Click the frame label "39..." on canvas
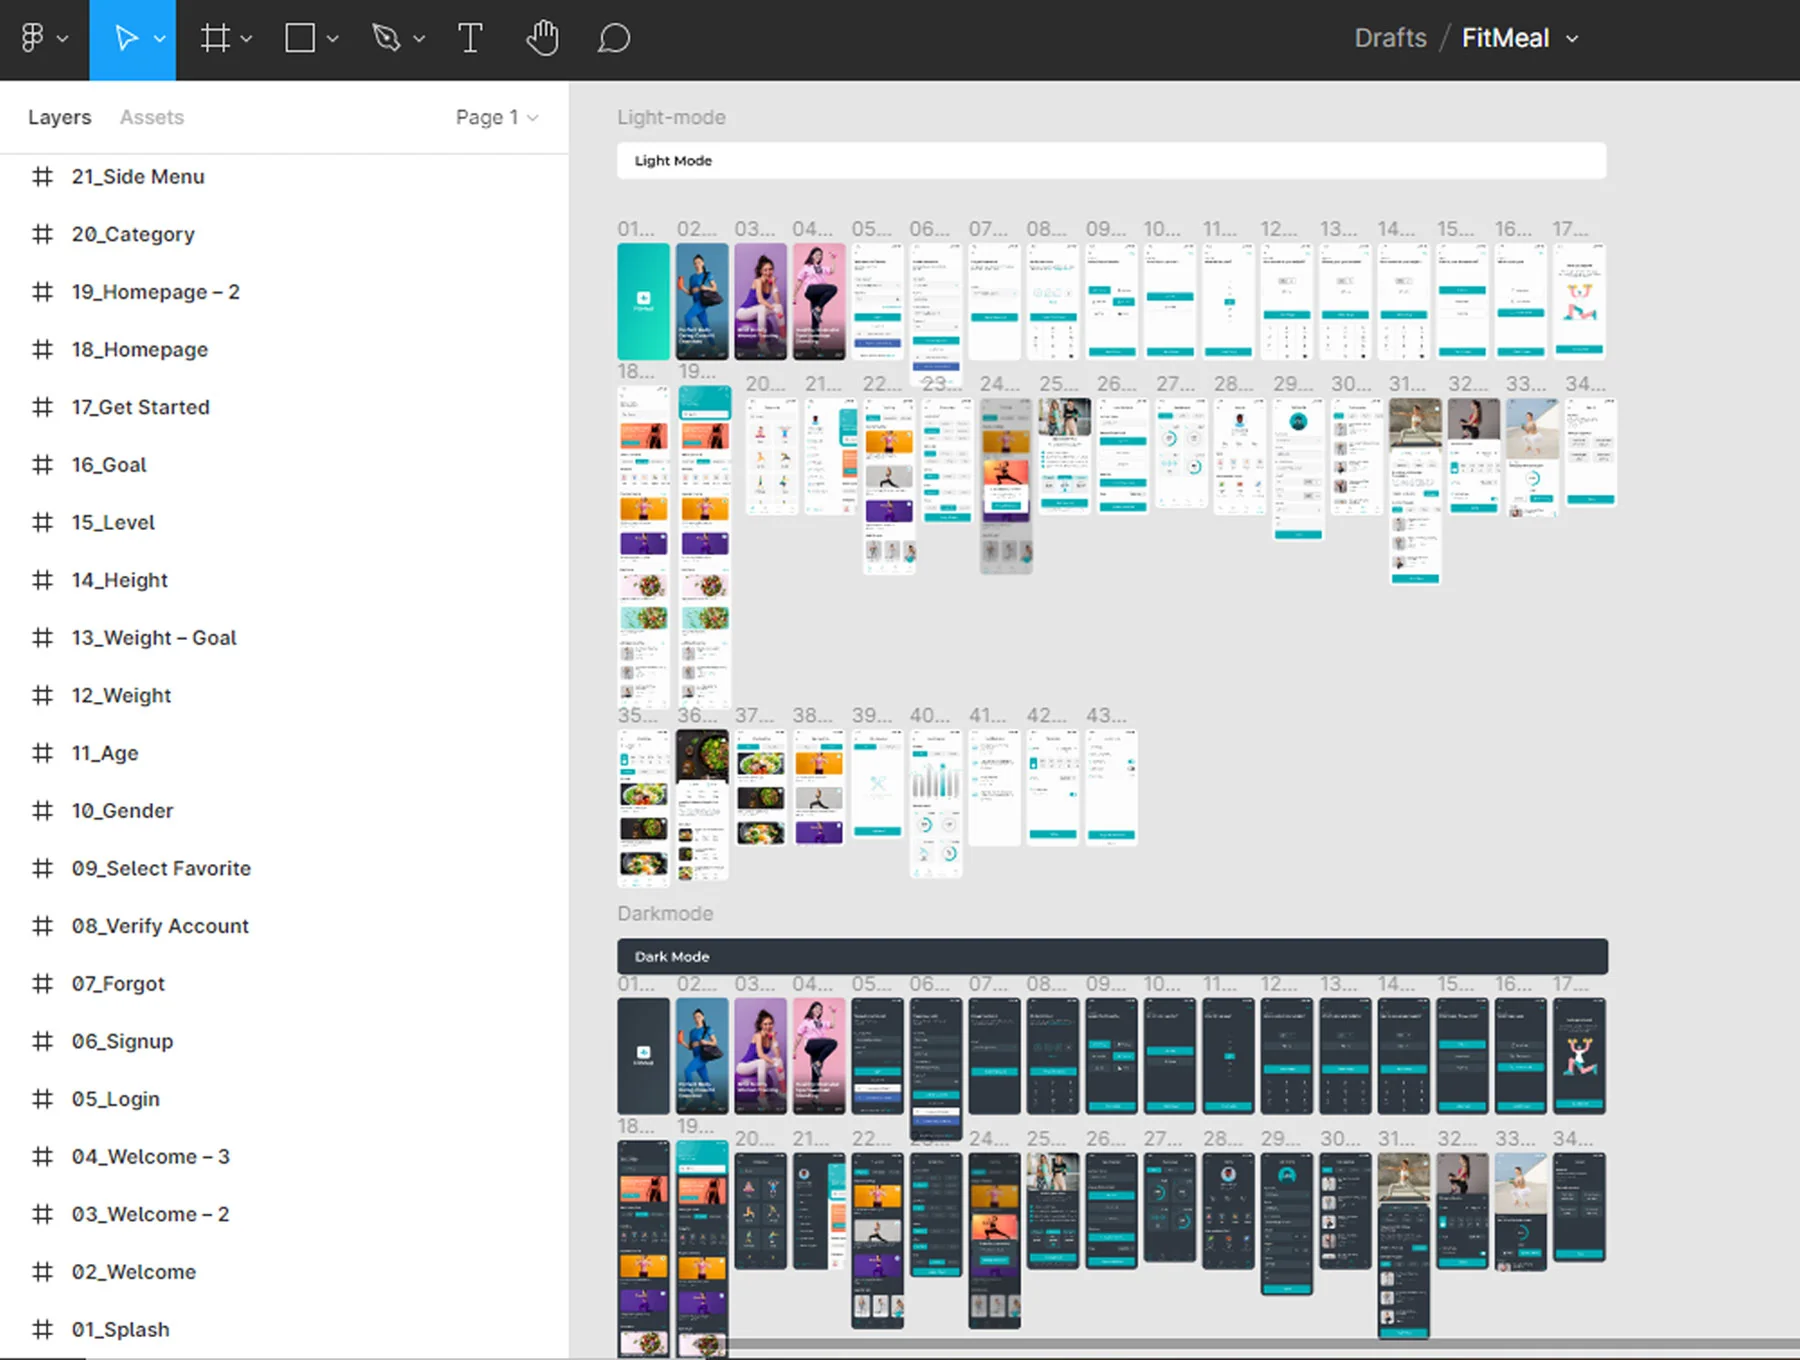This screenshot has height=1360, width=1800. tap(871, 716)
